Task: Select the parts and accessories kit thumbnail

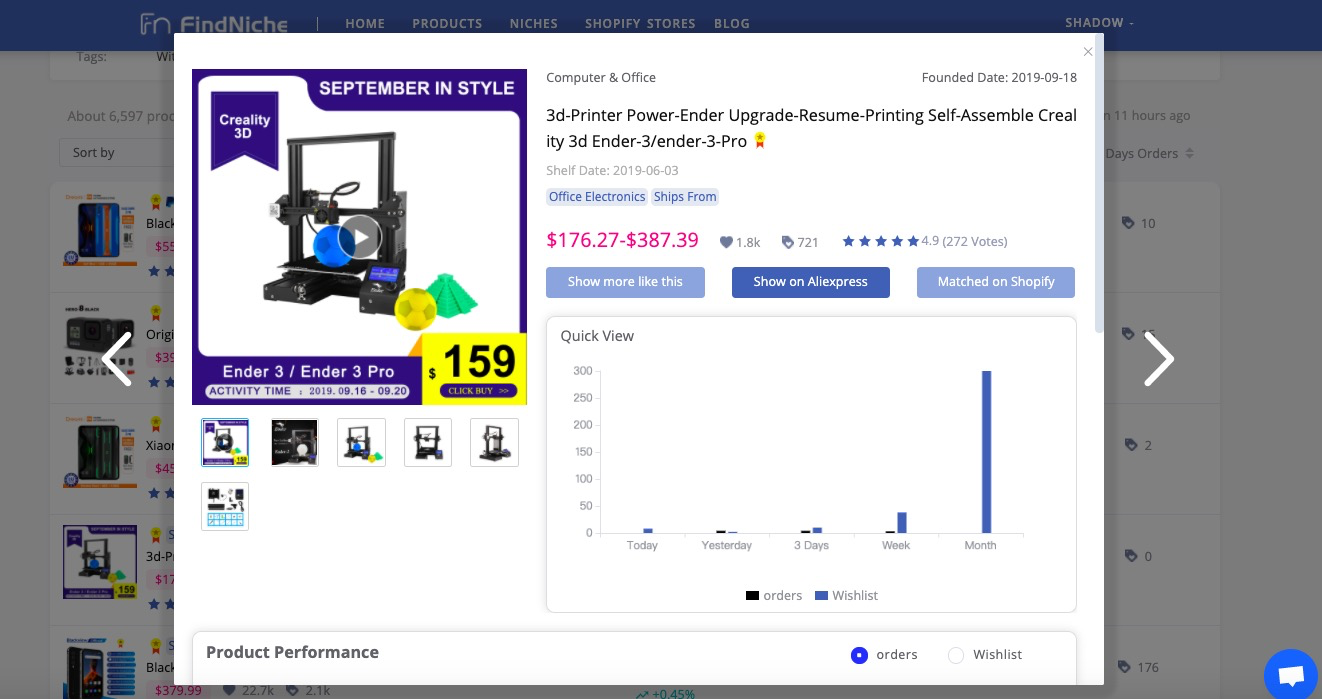Action: point(225,506)
